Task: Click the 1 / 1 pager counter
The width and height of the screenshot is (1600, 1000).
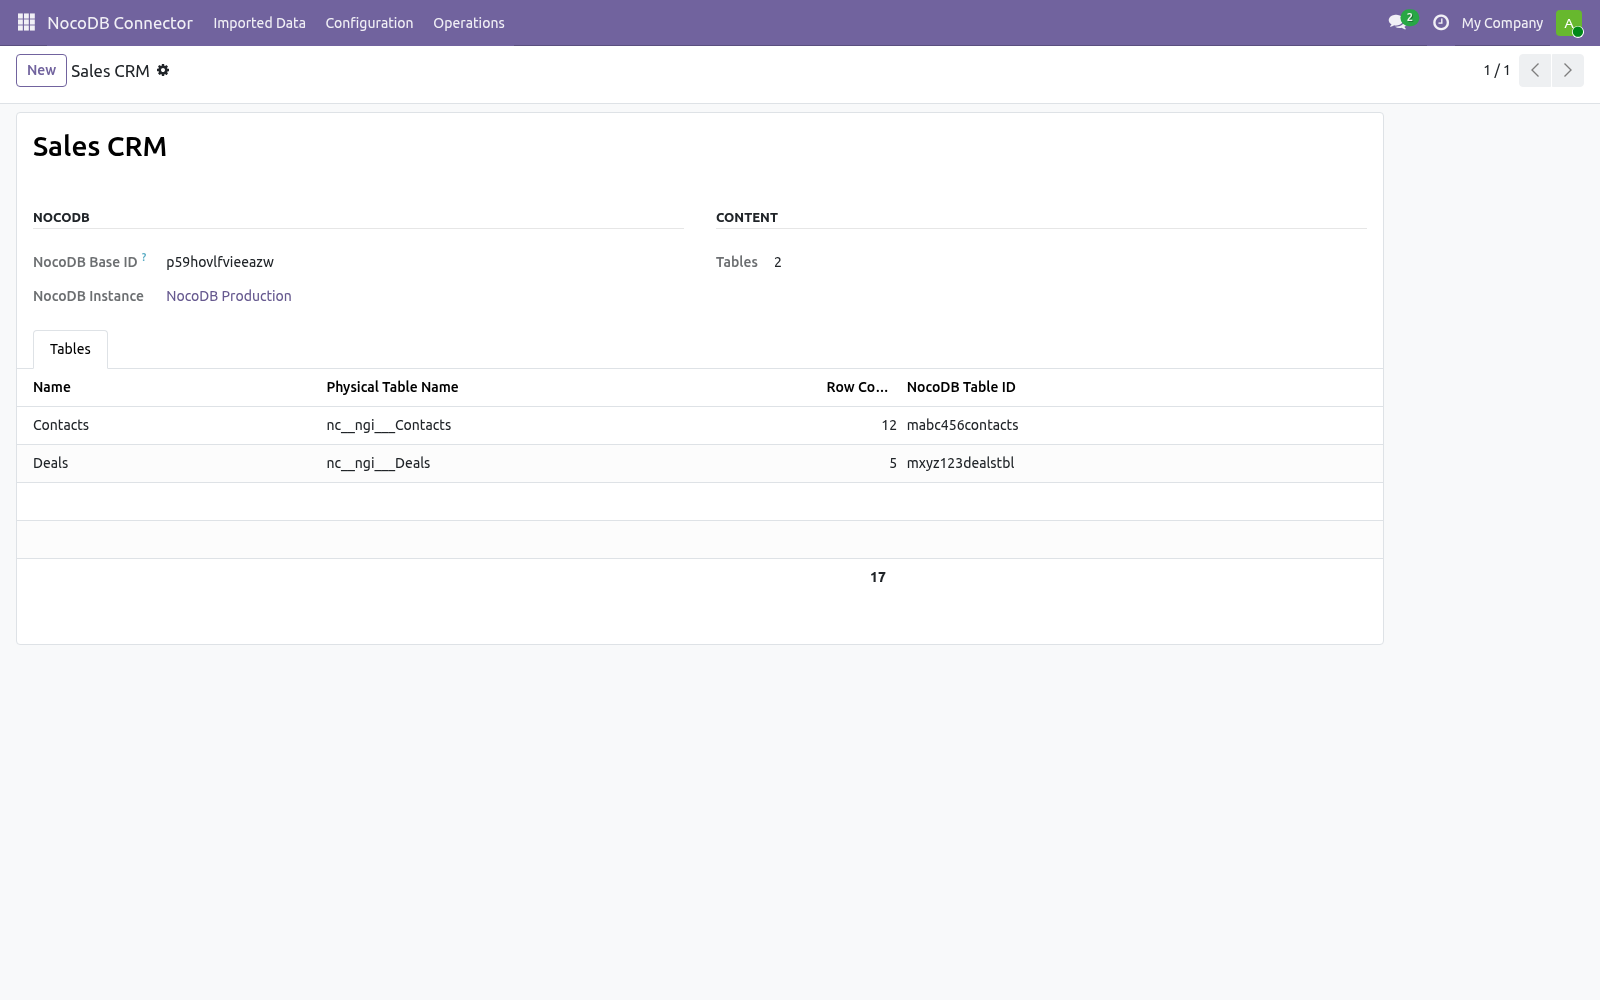Action: (x=1496, y=70)
